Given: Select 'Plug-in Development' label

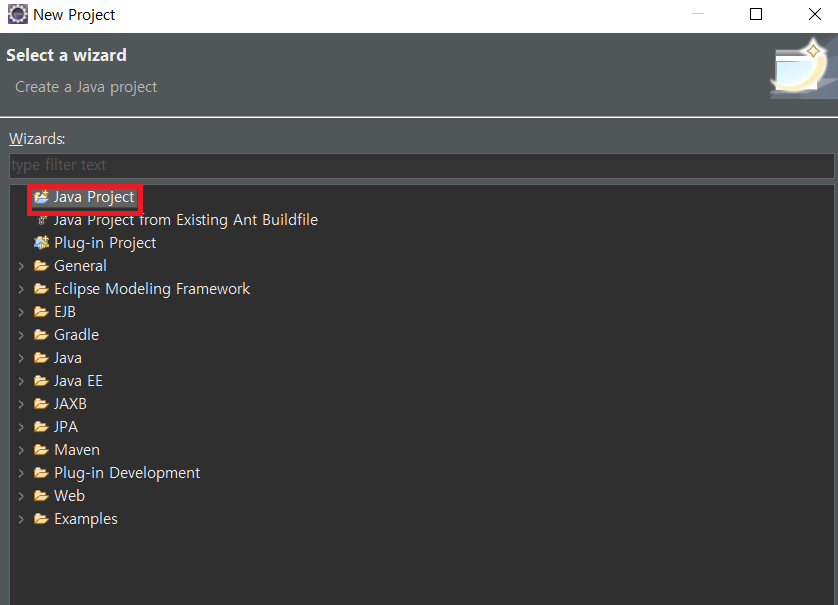Looking at the screenshot, I should pyautogui.click(x=127, y=473).
